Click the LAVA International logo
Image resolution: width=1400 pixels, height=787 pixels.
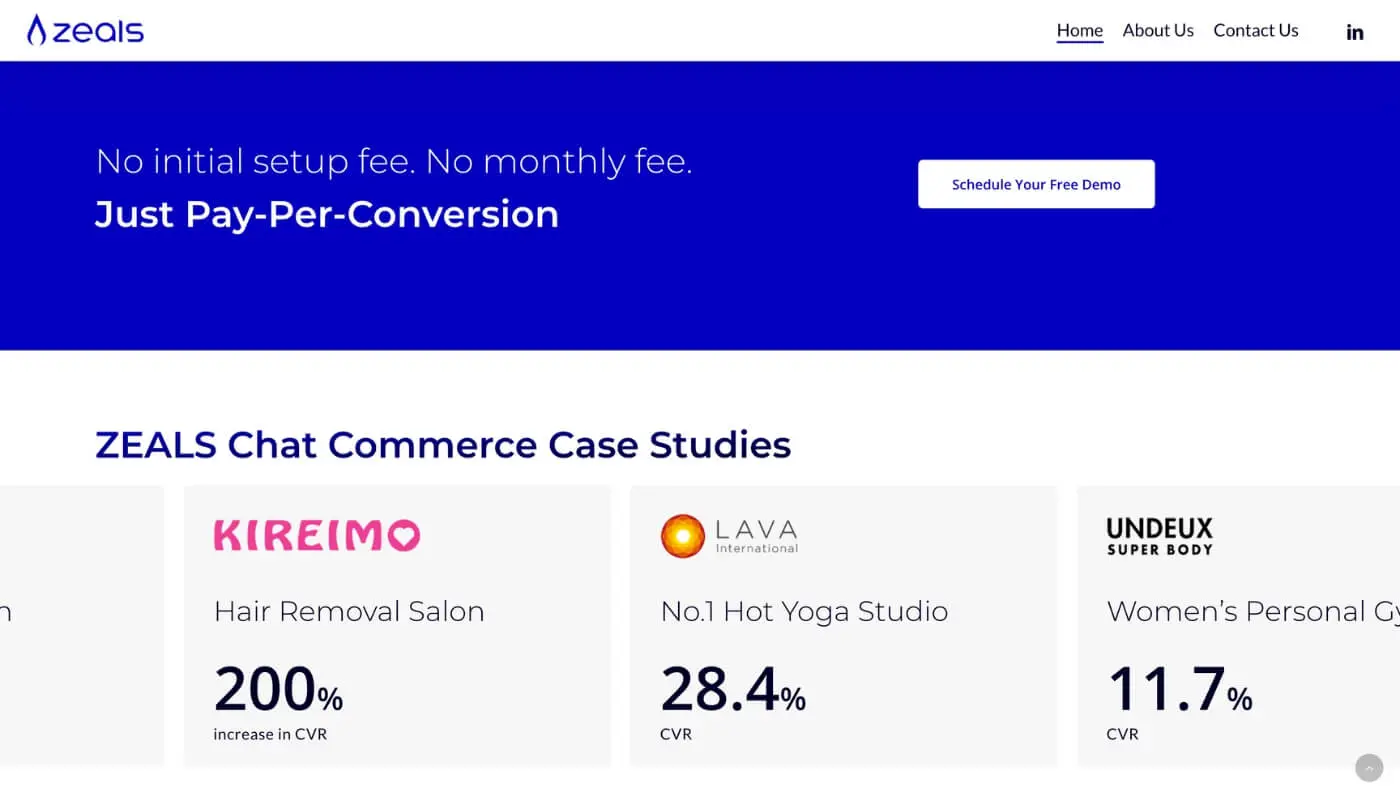click(x=728, y=535)
